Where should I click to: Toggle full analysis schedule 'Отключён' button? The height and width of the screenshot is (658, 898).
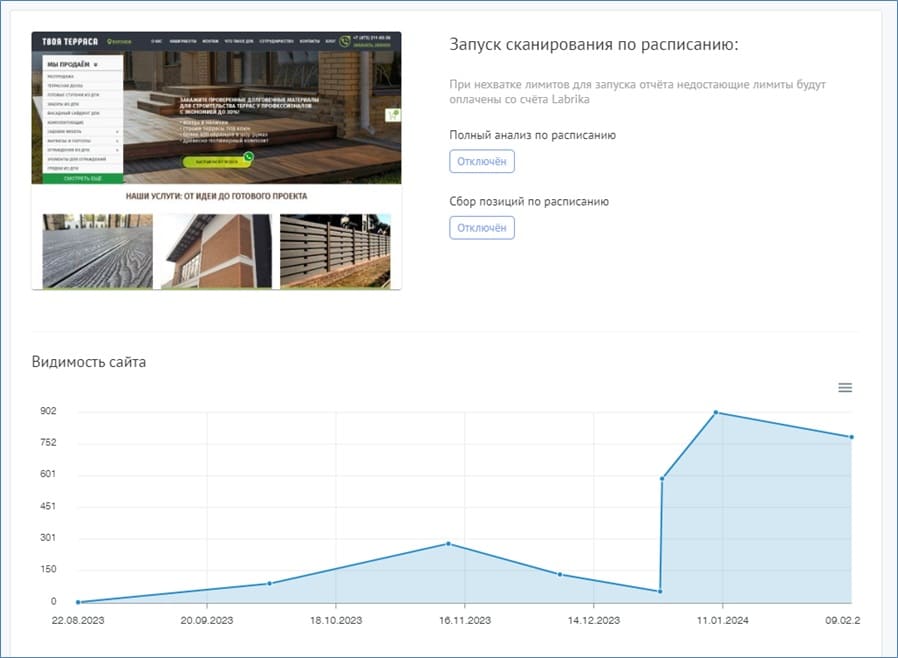click(482, 161)
